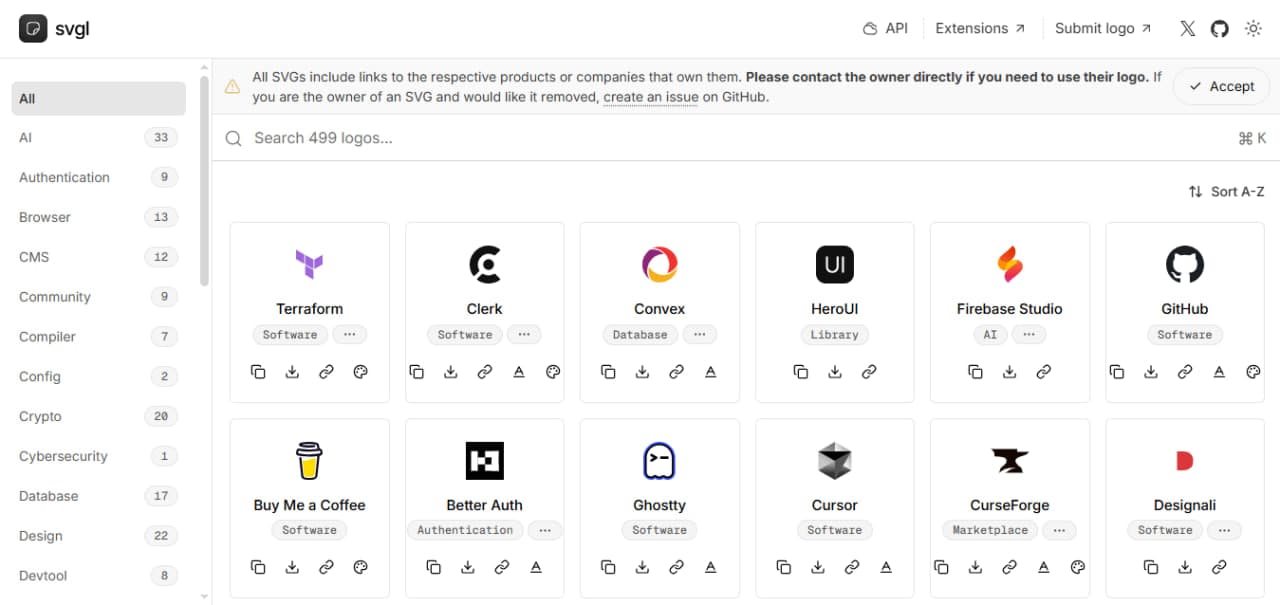This screenshot has width=1280, height=605.
Task: Toggle light/dark theme sun icon
Action: click(x=1253, y=29)
